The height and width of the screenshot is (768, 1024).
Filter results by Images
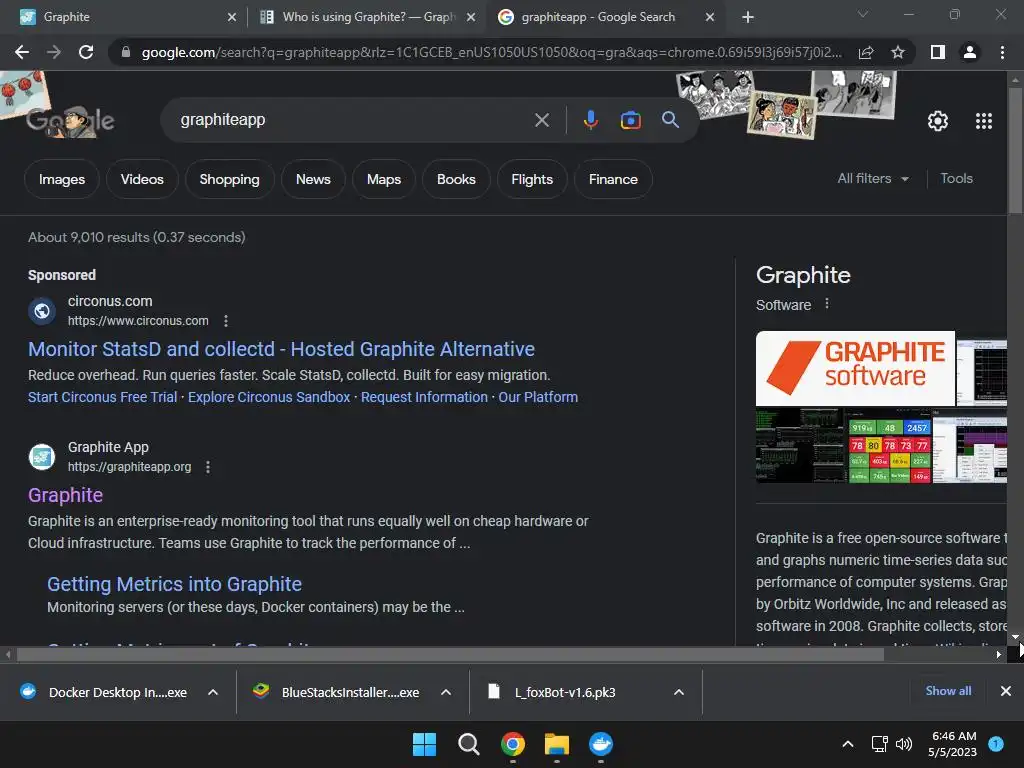pyautogui.click(x=62, y=179)
